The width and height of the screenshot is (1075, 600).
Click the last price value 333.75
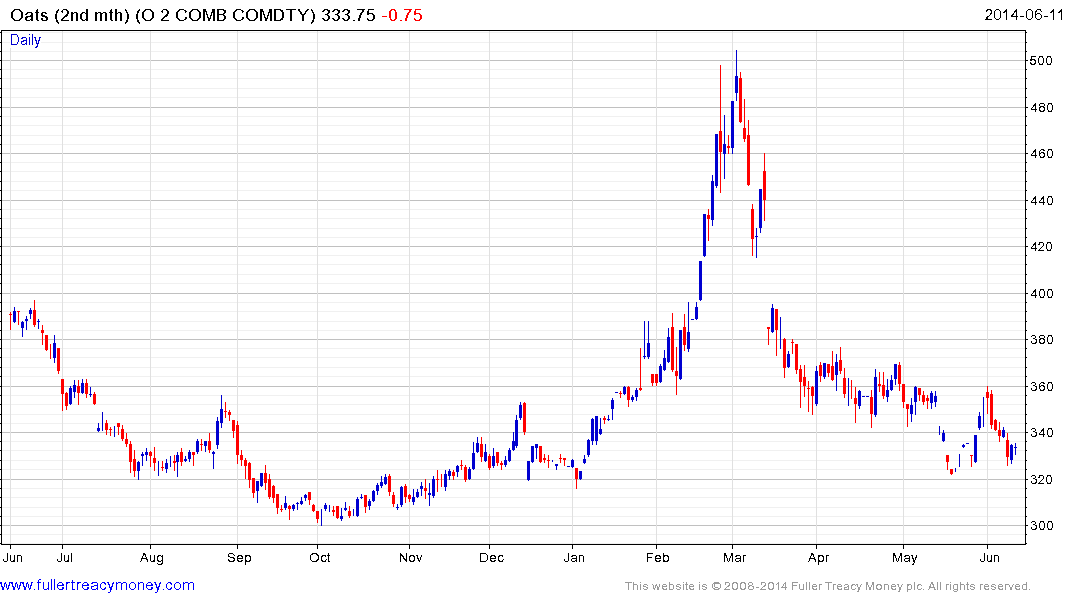click(348, 15)
